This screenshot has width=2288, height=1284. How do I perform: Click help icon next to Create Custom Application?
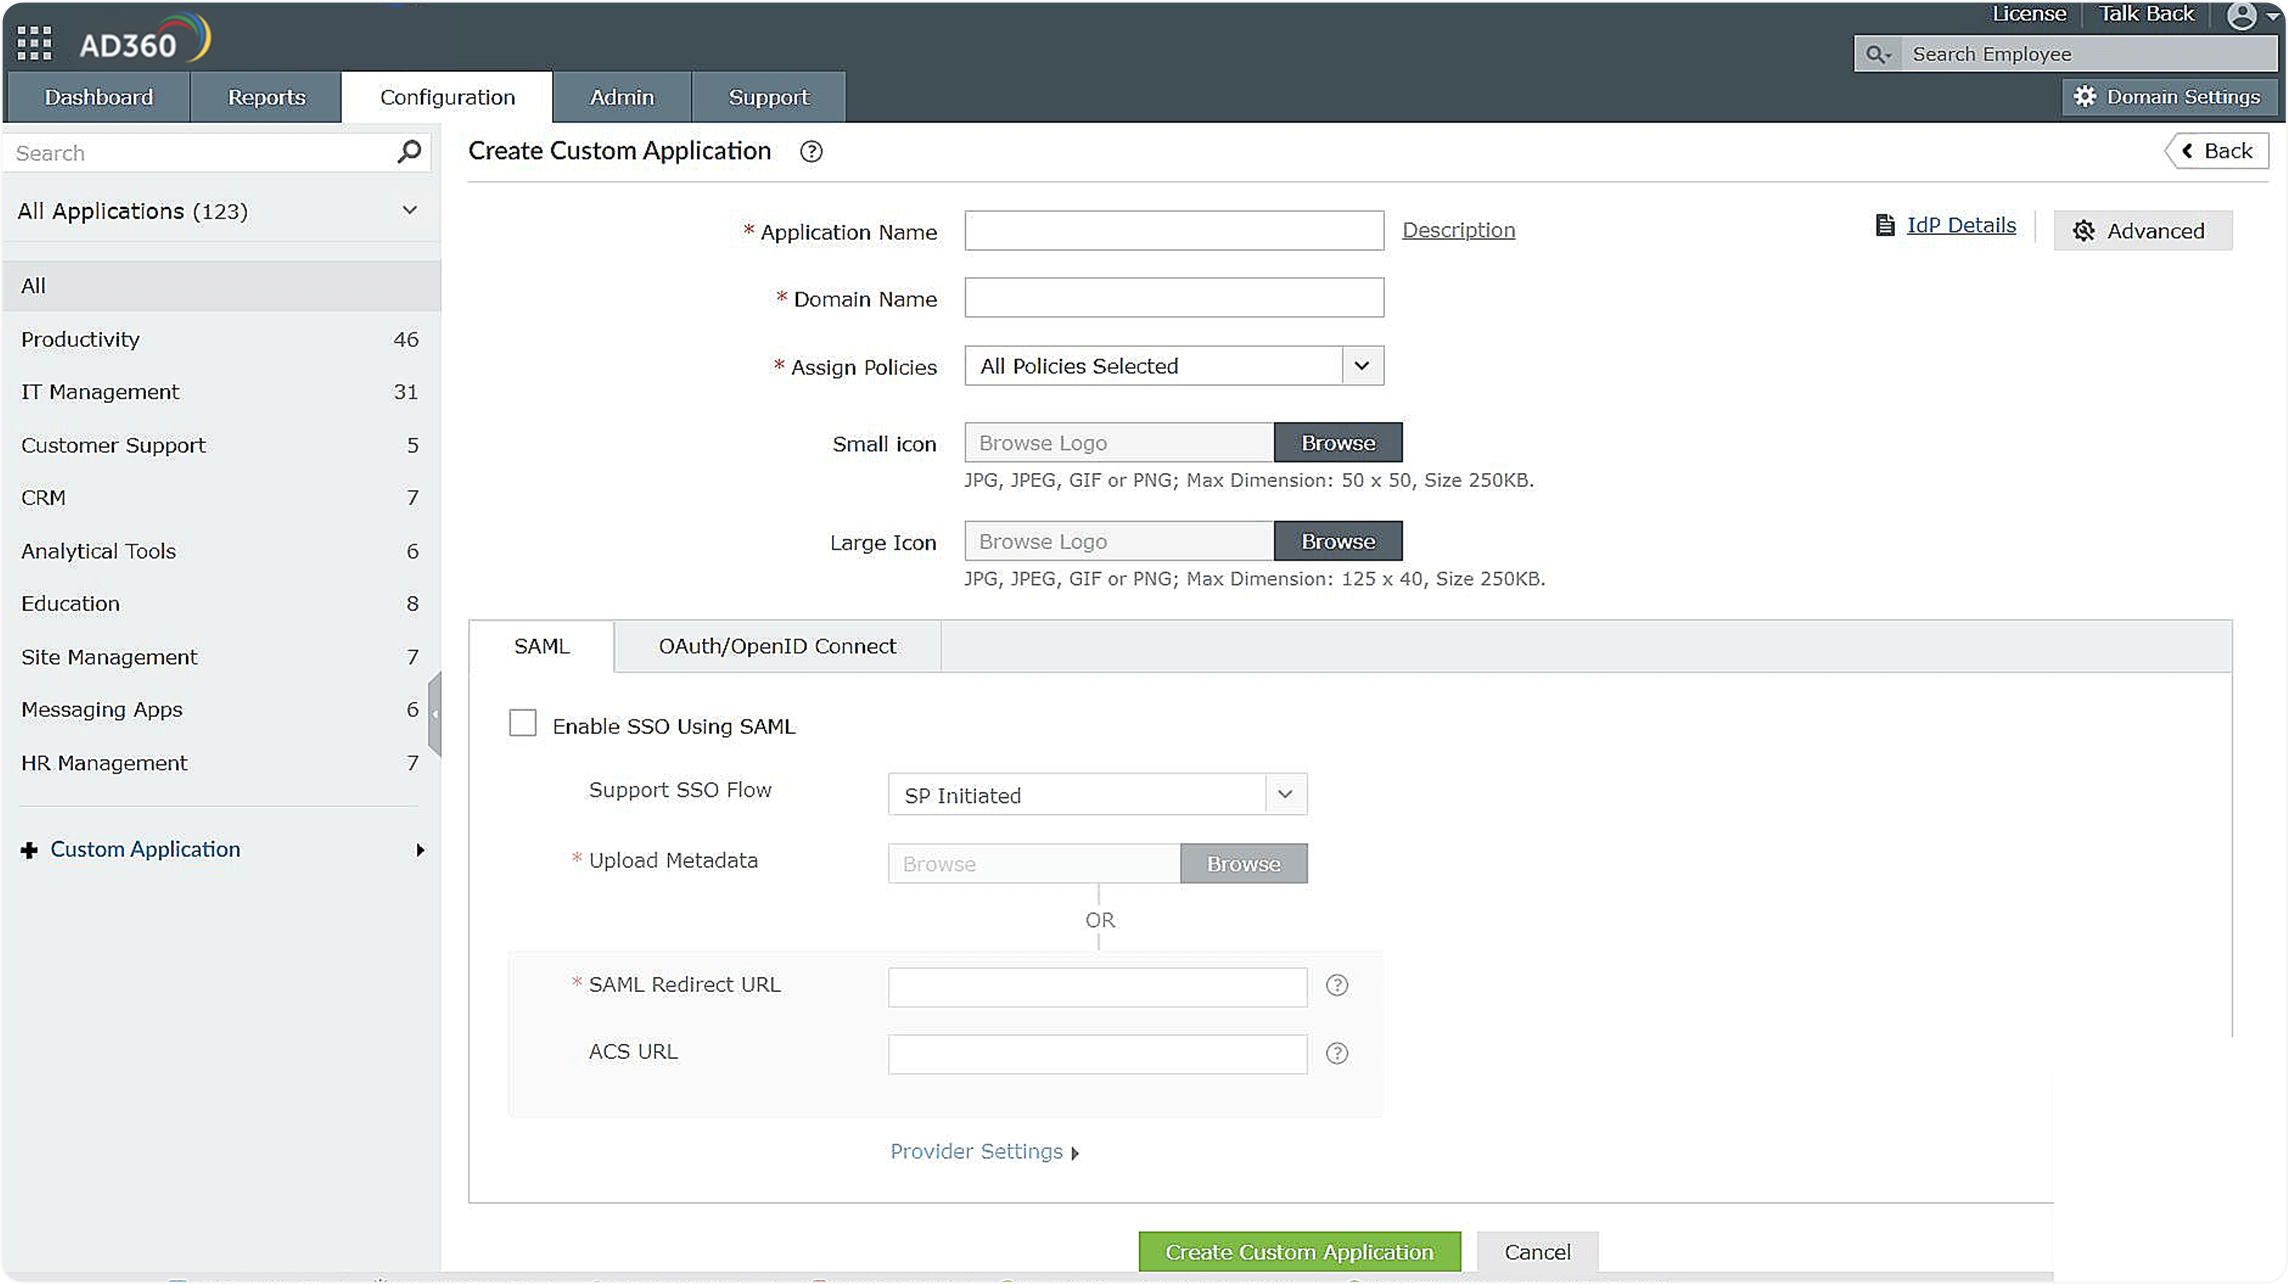811,152
